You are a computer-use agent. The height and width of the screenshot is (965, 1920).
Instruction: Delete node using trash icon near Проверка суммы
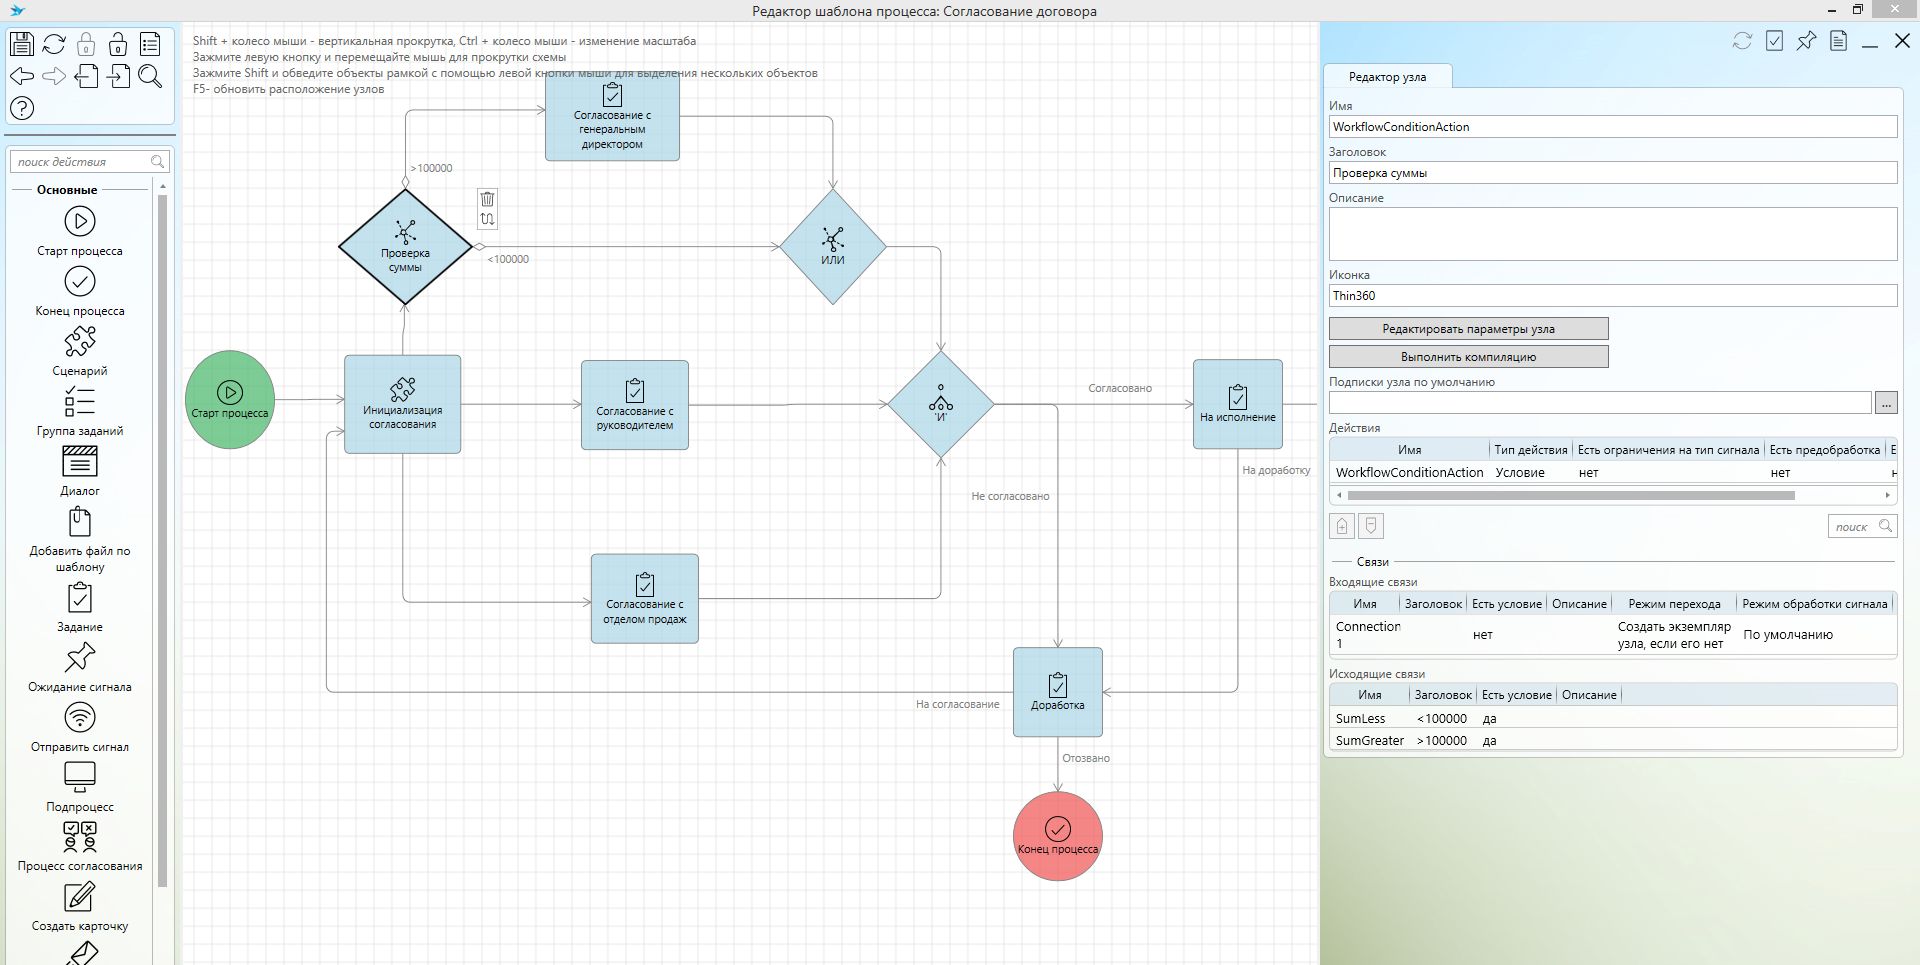point(487,198)
